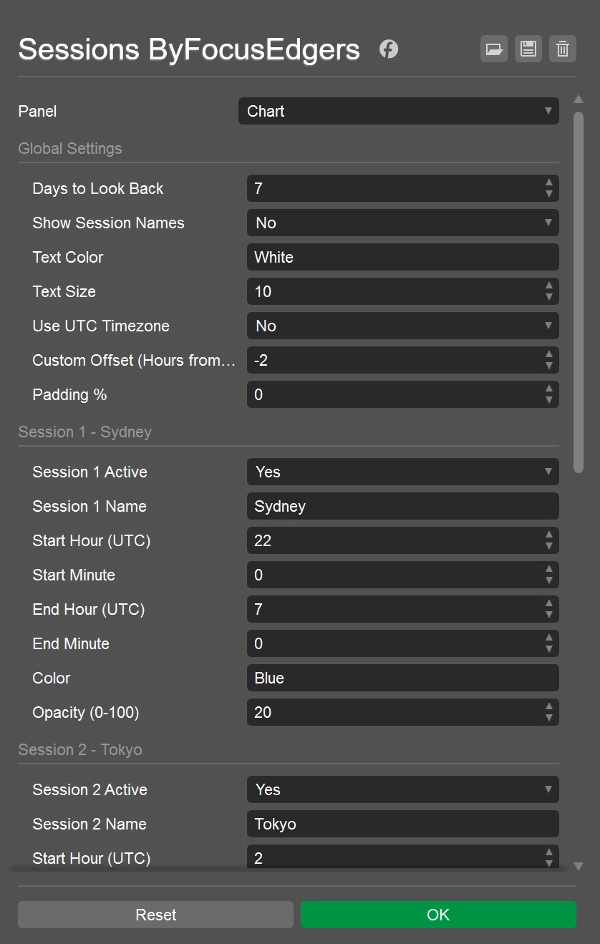600x944 pixels.
Task: Increase Custom Offset hours with up arrow
Action: (x=549, y=355)
